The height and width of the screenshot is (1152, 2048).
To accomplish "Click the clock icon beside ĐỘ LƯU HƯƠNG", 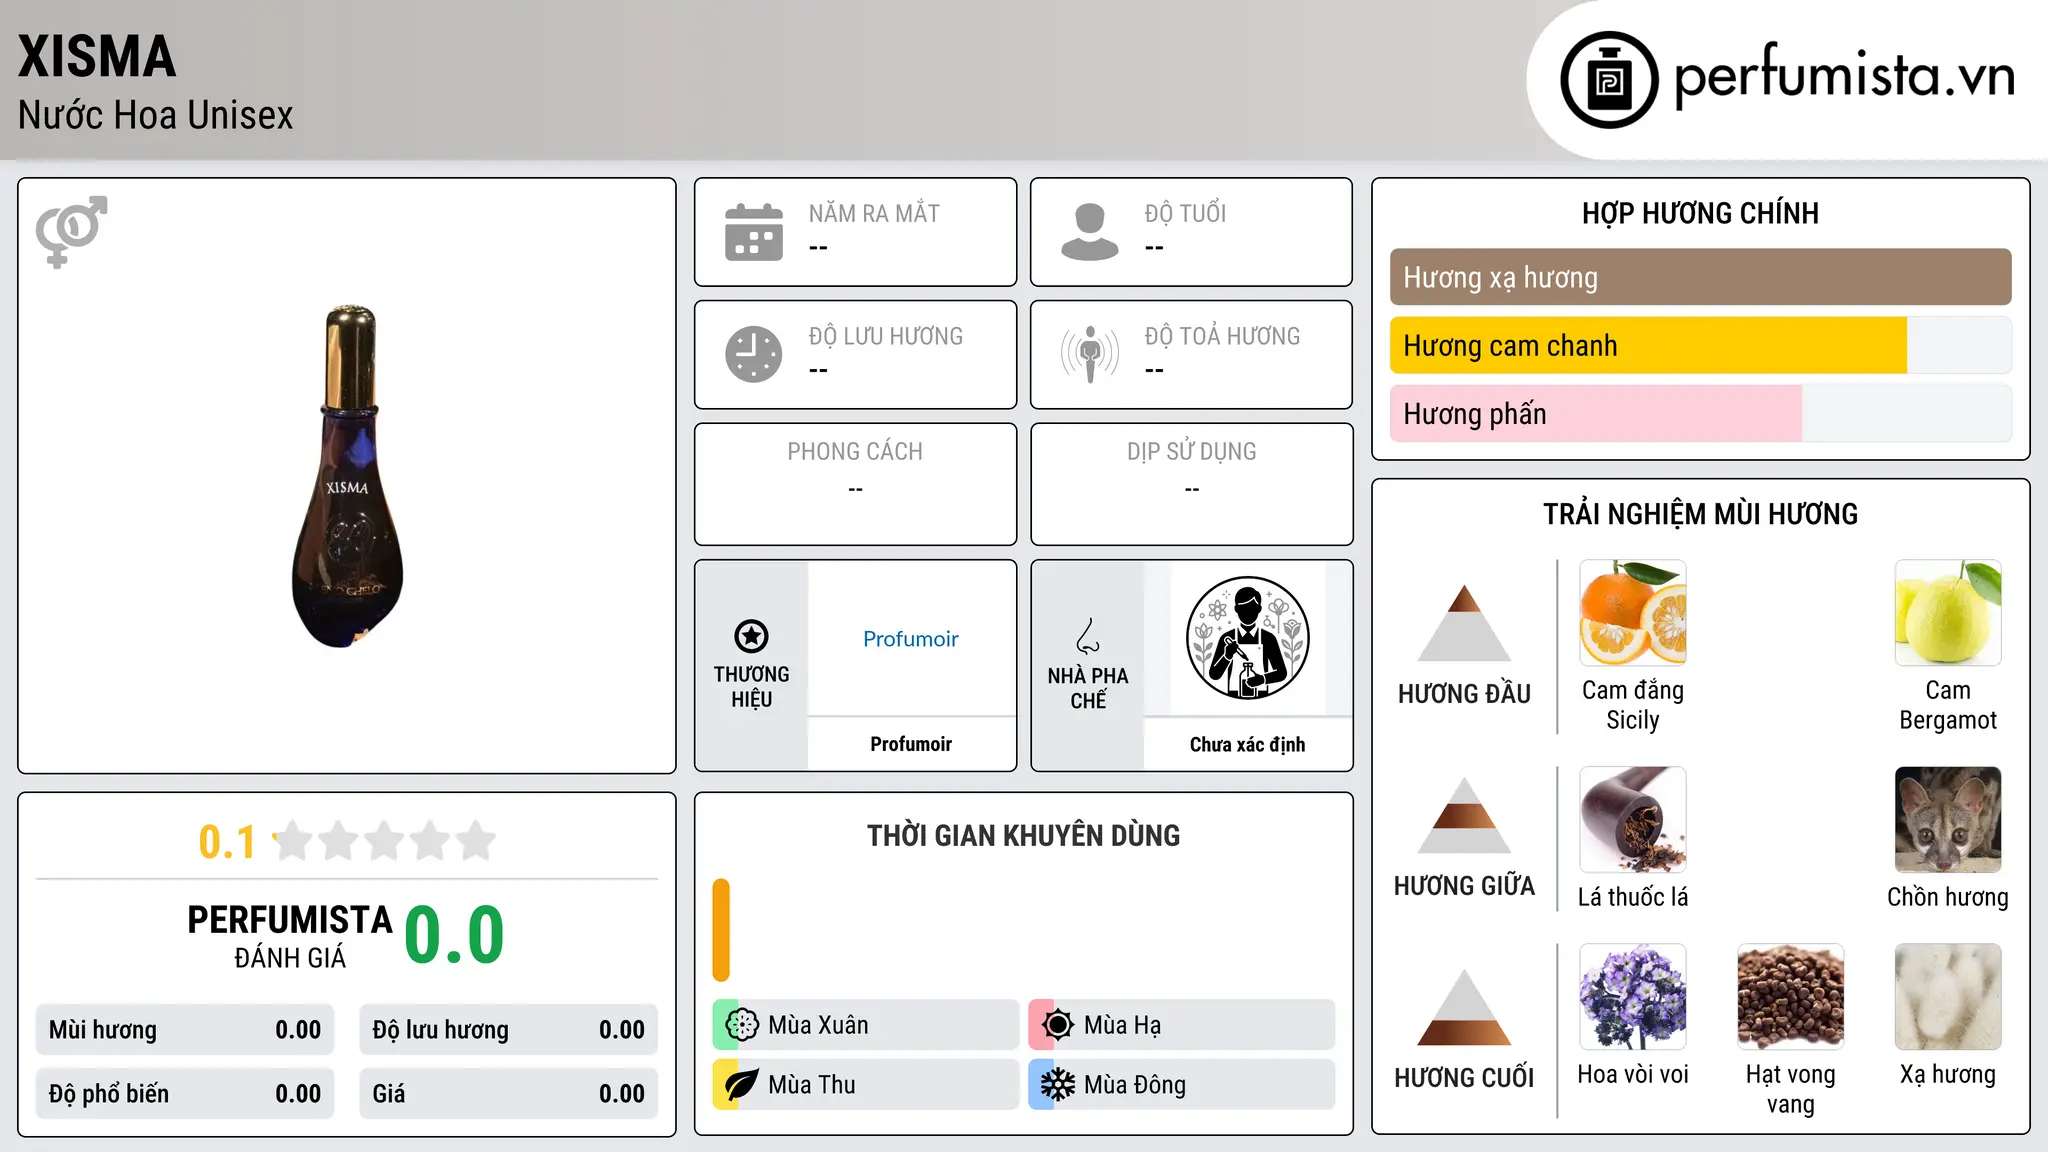I will tap(754, 354).
